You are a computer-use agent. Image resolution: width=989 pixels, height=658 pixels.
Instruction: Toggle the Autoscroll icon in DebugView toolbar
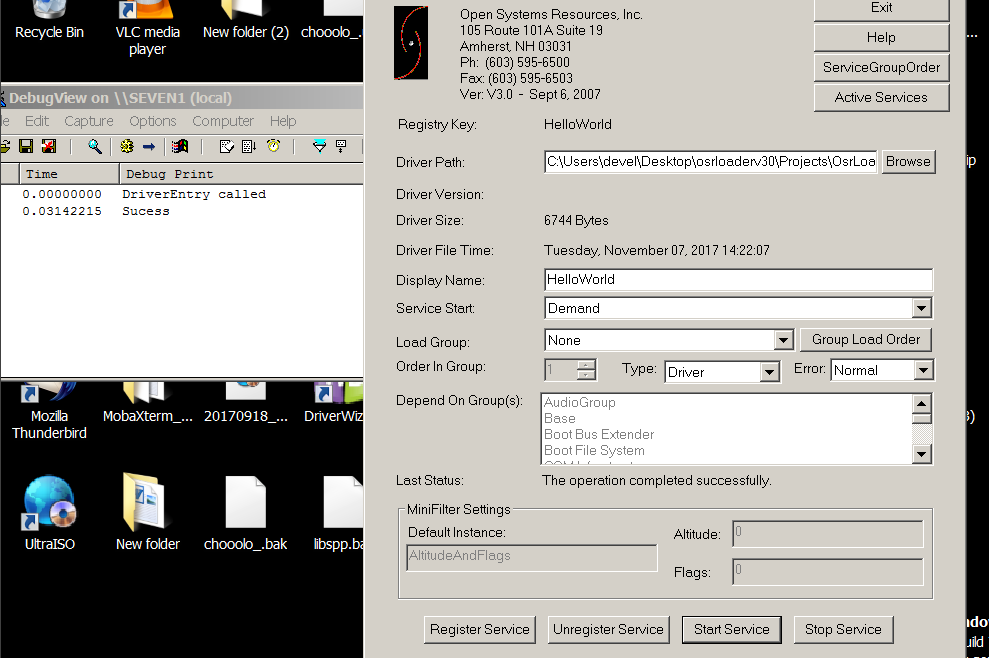point(250,147)
